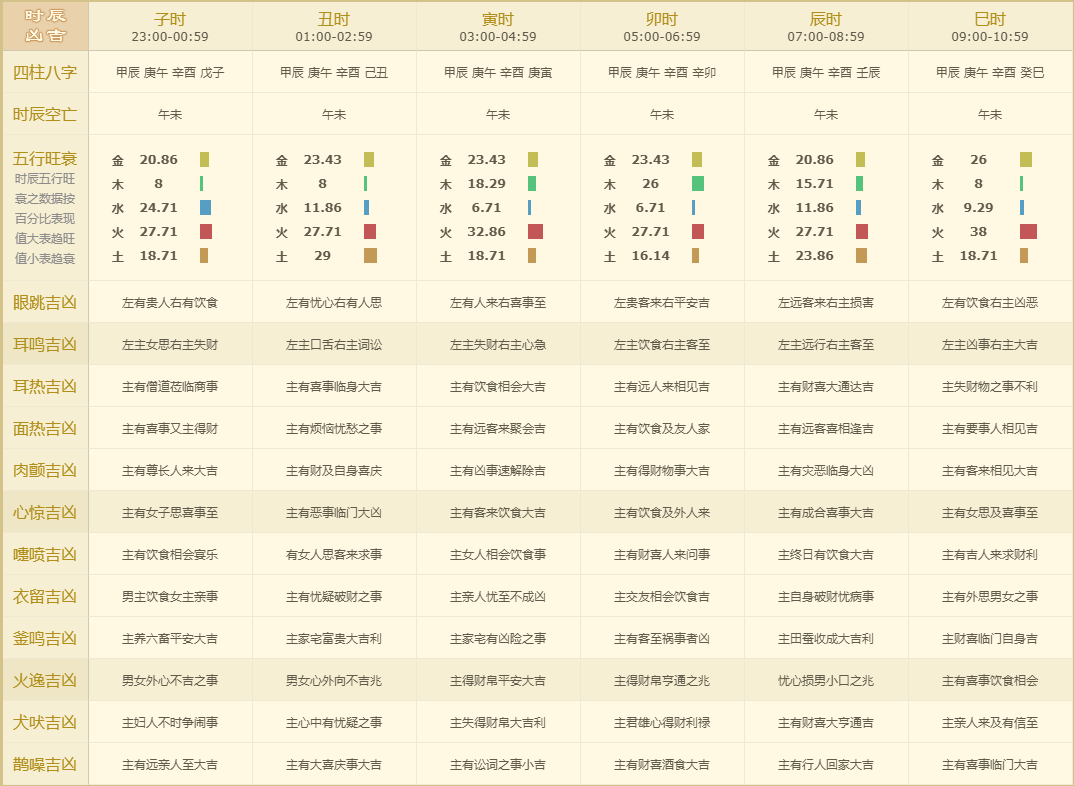The width and height of the screenshot is (1074, 786).
Task: Click the 面热吉凶 row label
Action: (x=45, y=428)
